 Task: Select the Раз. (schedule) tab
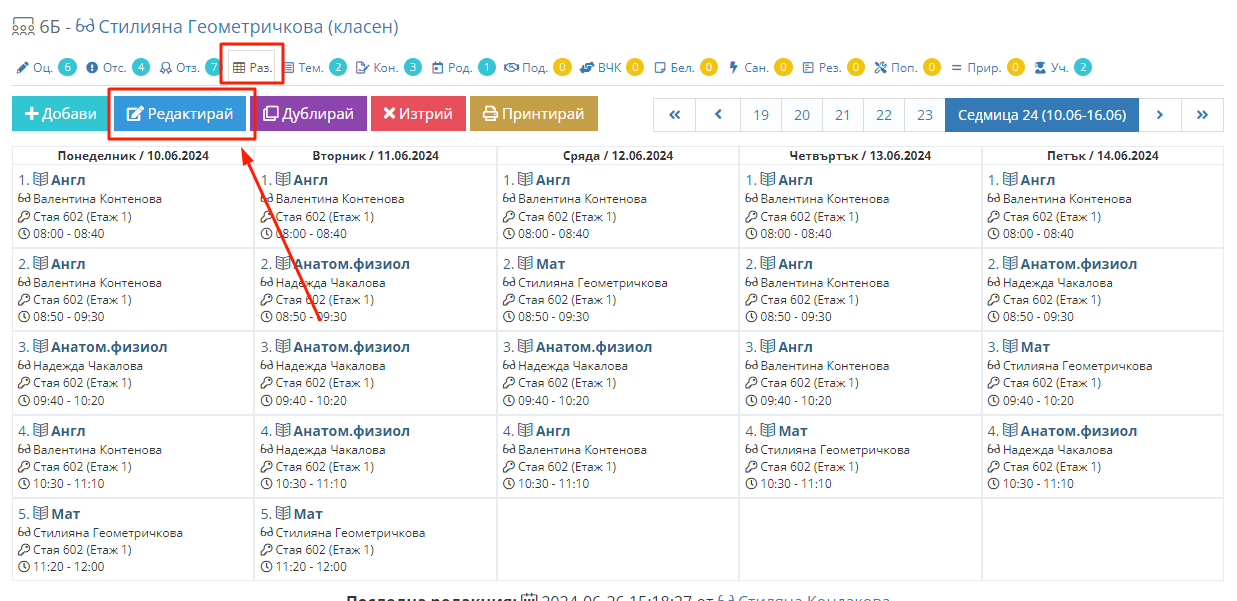pos(252,68)
